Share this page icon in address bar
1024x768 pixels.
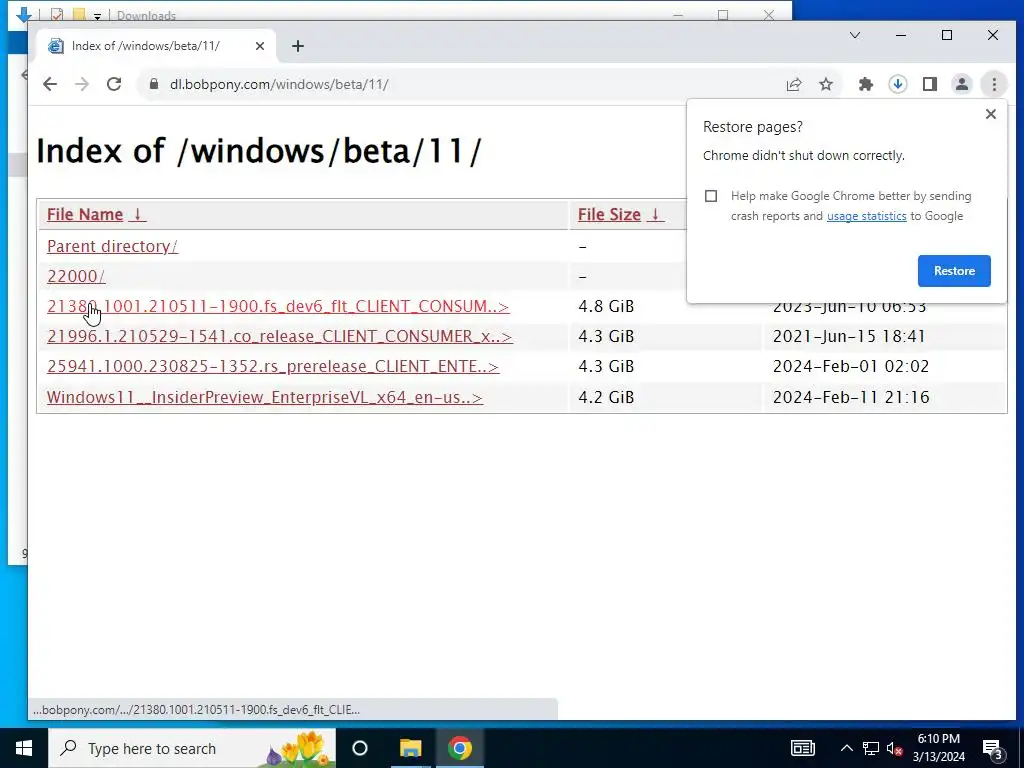pyautogui.click(x=793, y=84)
